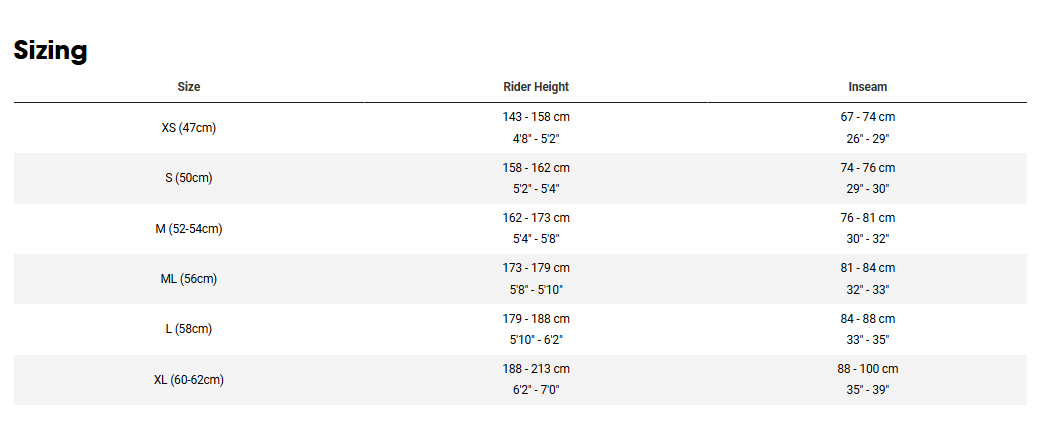
Task: Select the XL (60-62cm) size cell
Action: pos(189,380)
